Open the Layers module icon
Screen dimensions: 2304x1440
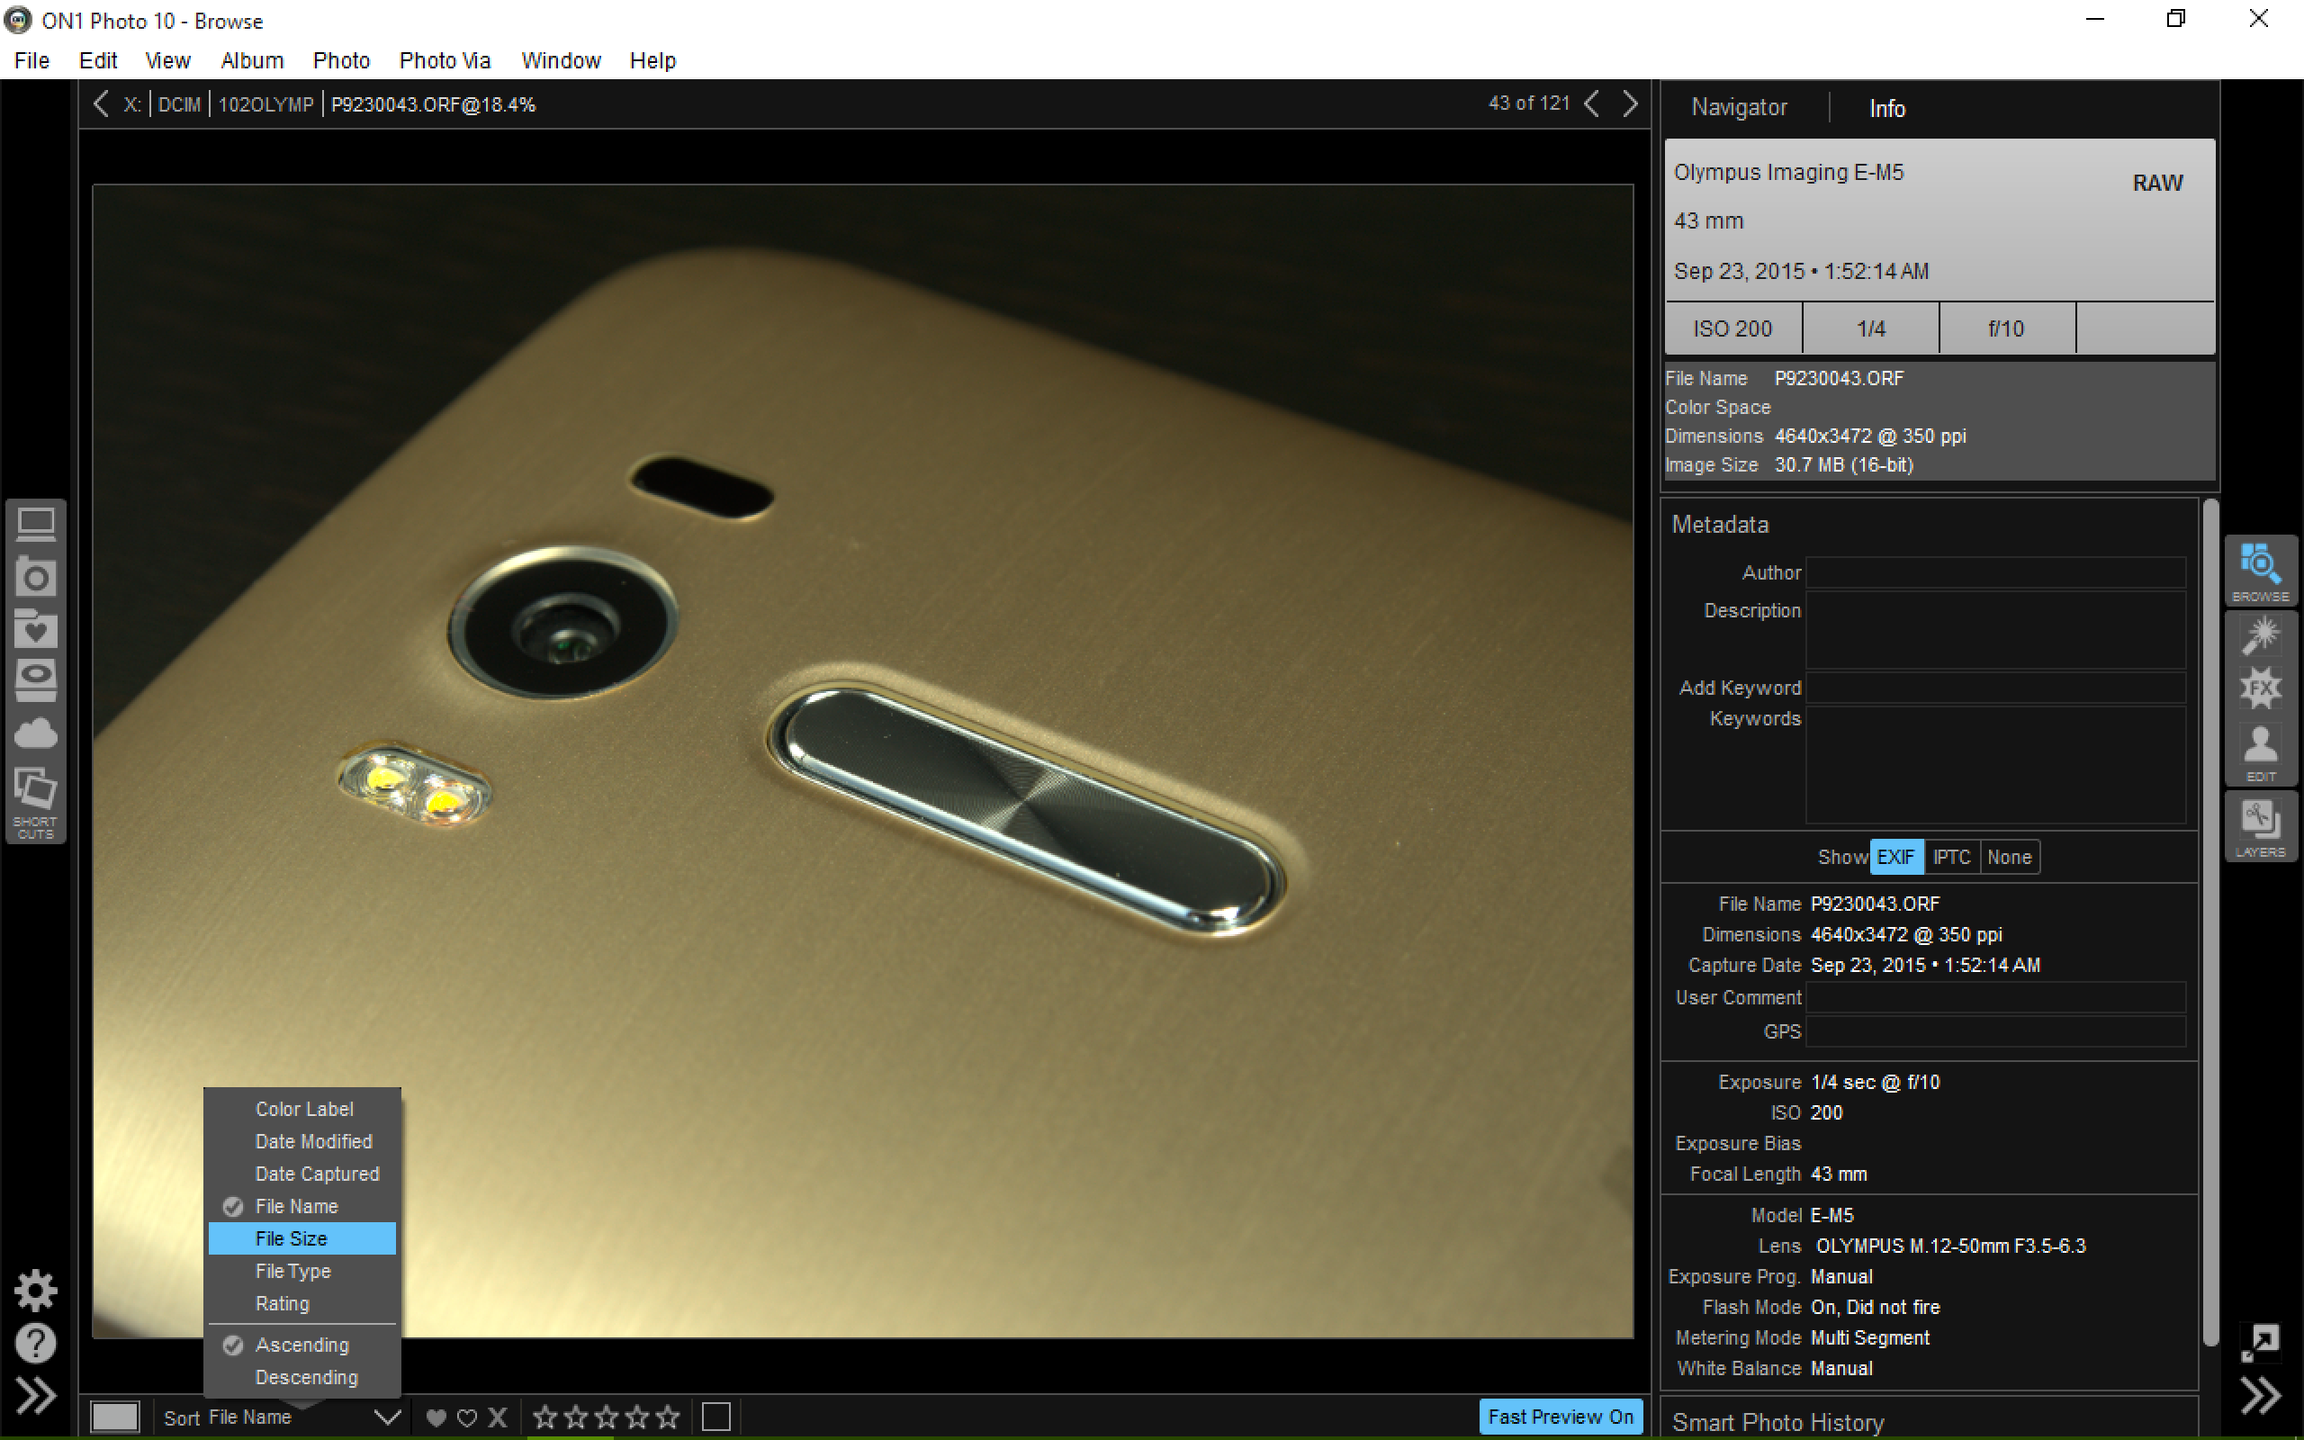(x=2260, y=827)
